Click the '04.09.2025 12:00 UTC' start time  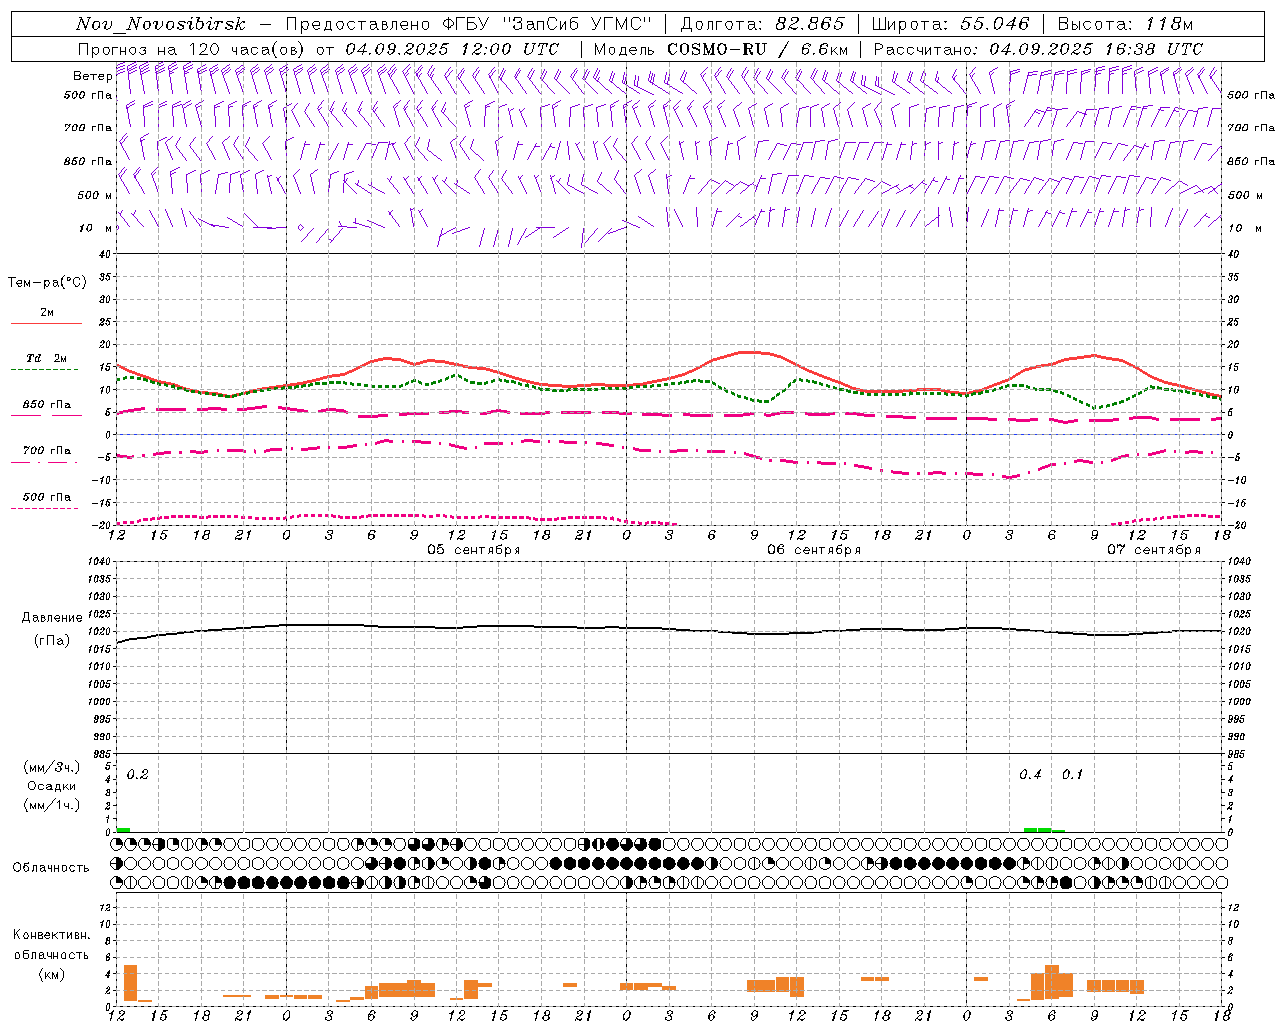[452, 49]
